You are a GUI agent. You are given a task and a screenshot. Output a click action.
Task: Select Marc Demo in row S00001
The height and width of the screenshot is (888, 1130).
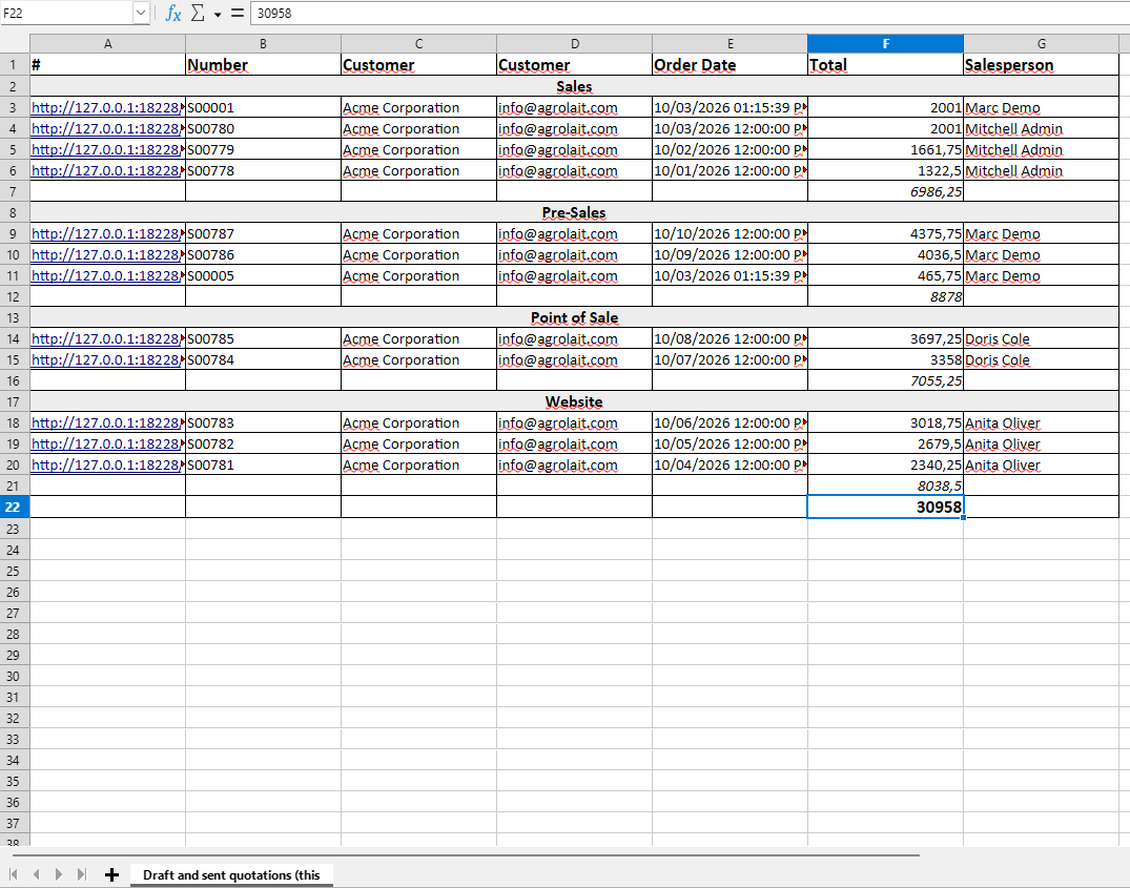tap(1041, 107)
